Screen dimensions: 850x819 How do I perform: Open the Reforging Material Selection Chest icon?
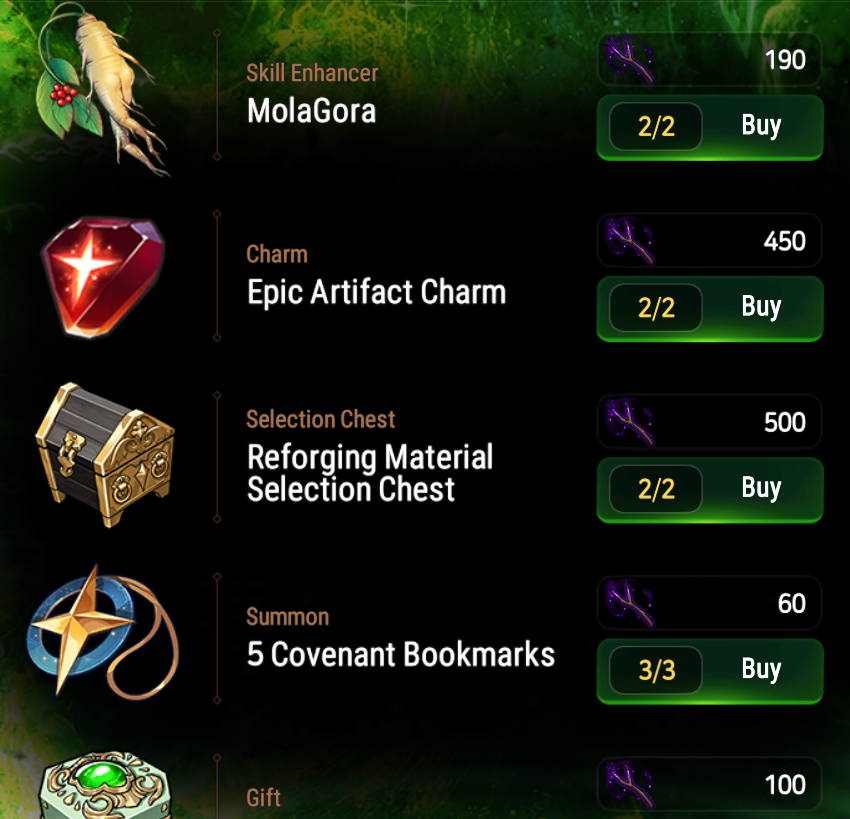pos(105,454)
